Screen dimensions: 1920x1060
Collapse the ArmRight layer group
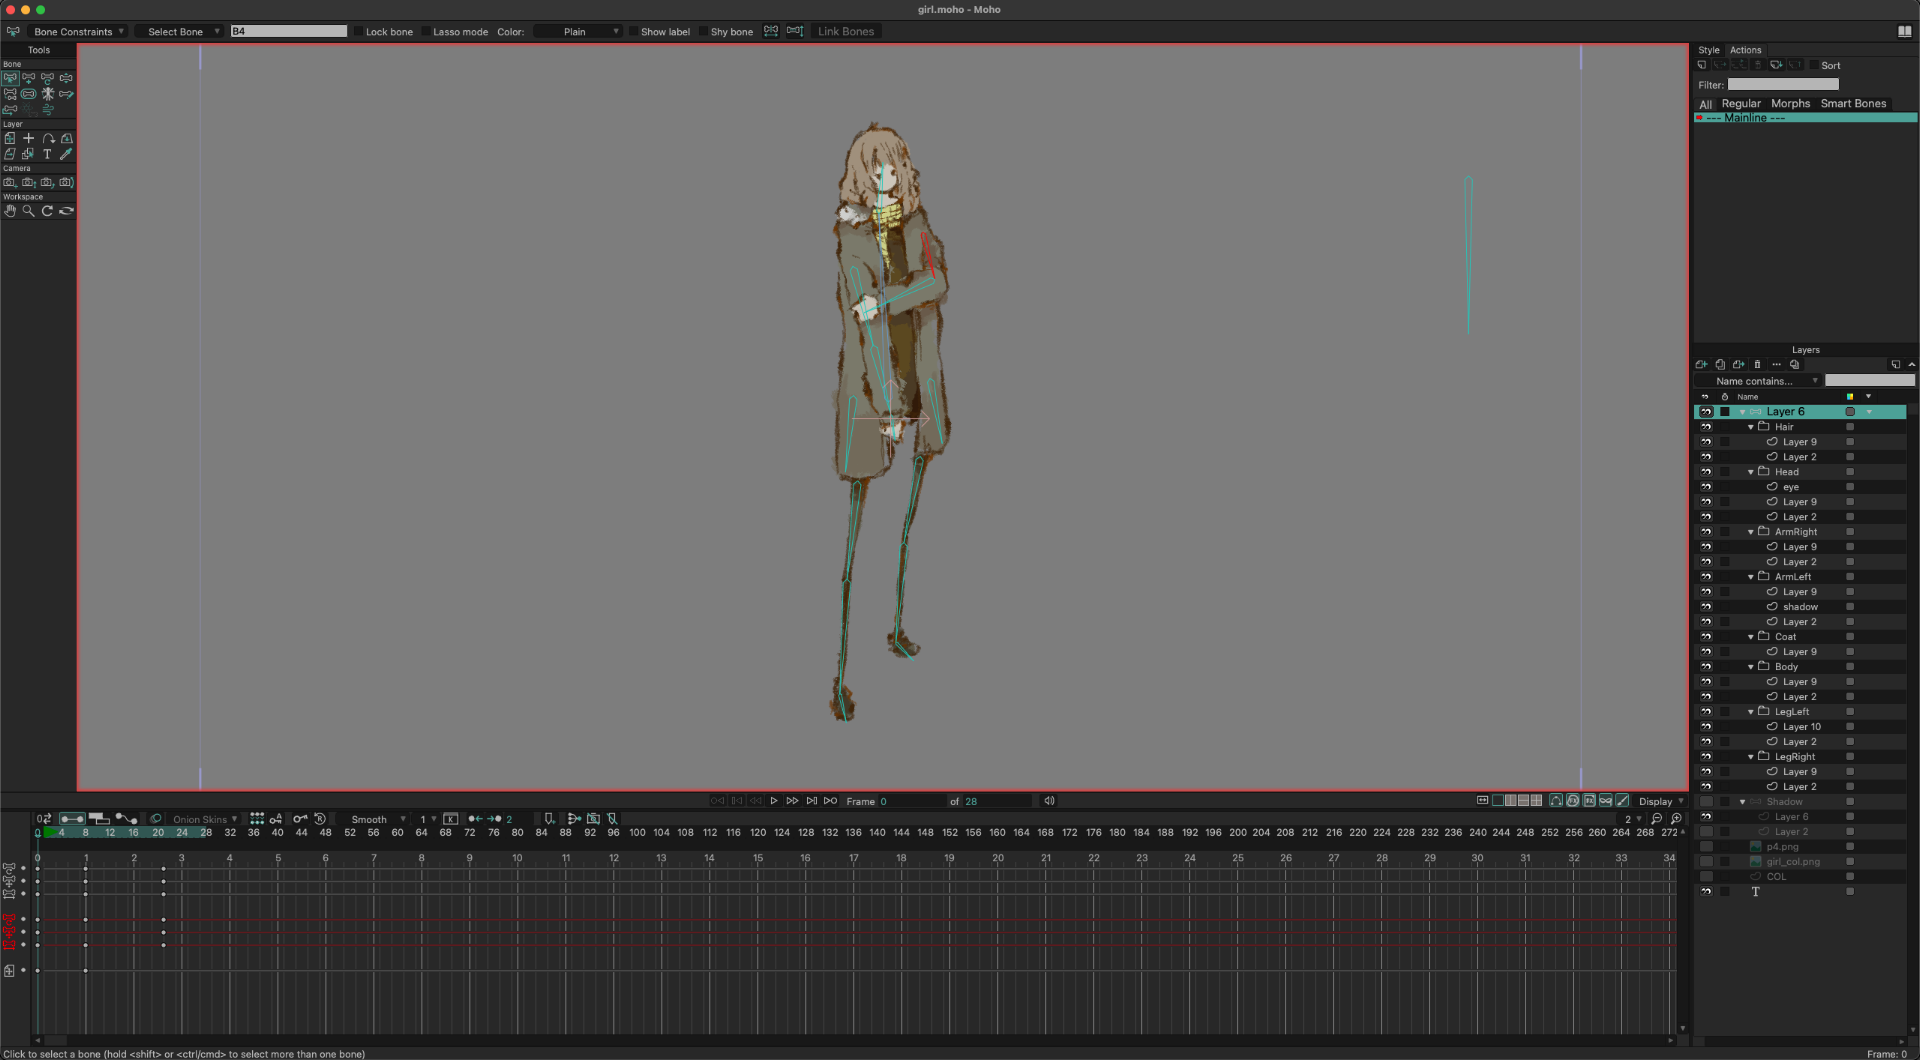click(x=1750, y=532)
